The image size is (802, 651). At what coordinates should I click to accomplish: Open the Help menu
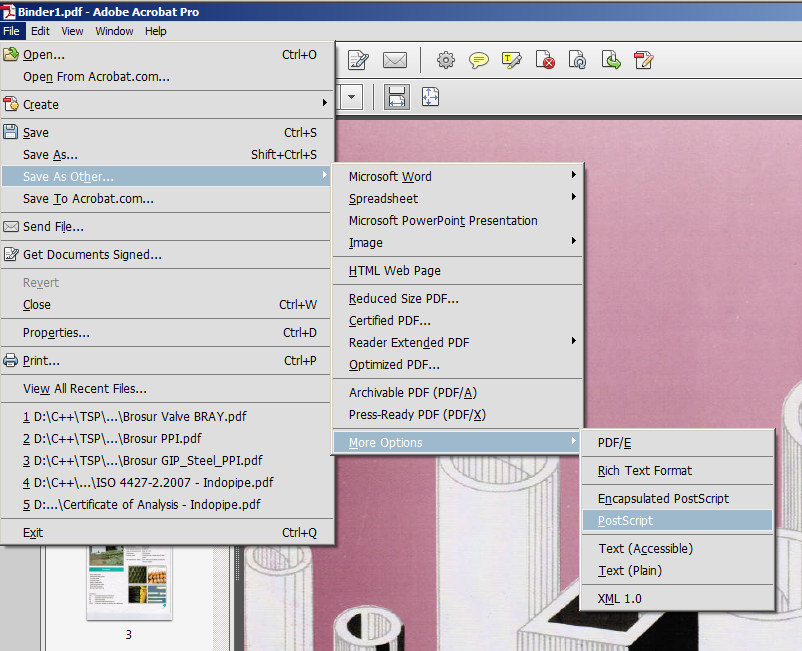[x=155, y=31]
